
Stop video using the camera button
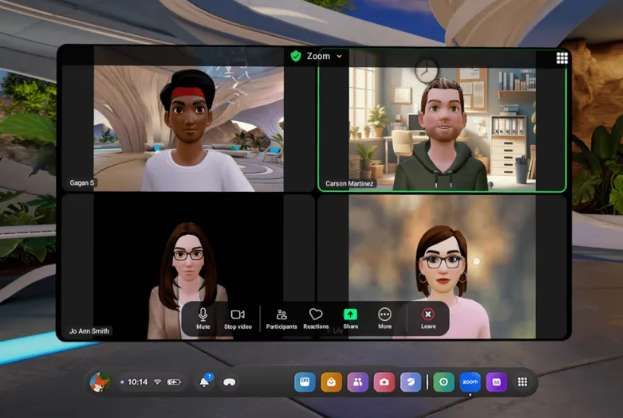[x=237, y=317]
